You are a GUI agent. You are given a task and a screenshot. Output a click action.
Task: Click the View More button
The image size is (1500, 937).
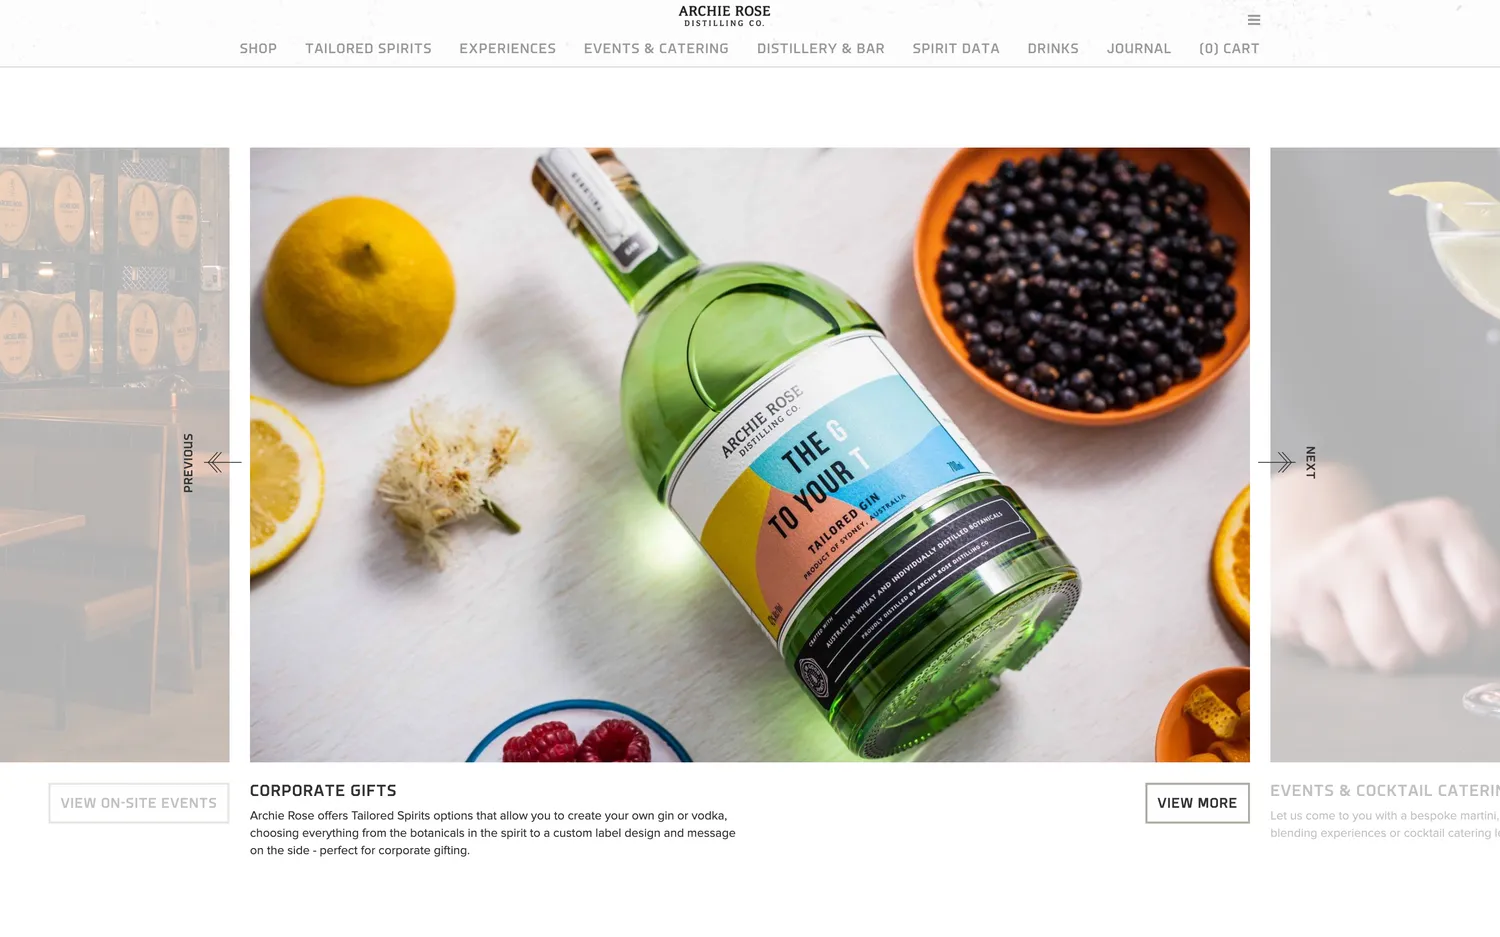[1197, 803]
